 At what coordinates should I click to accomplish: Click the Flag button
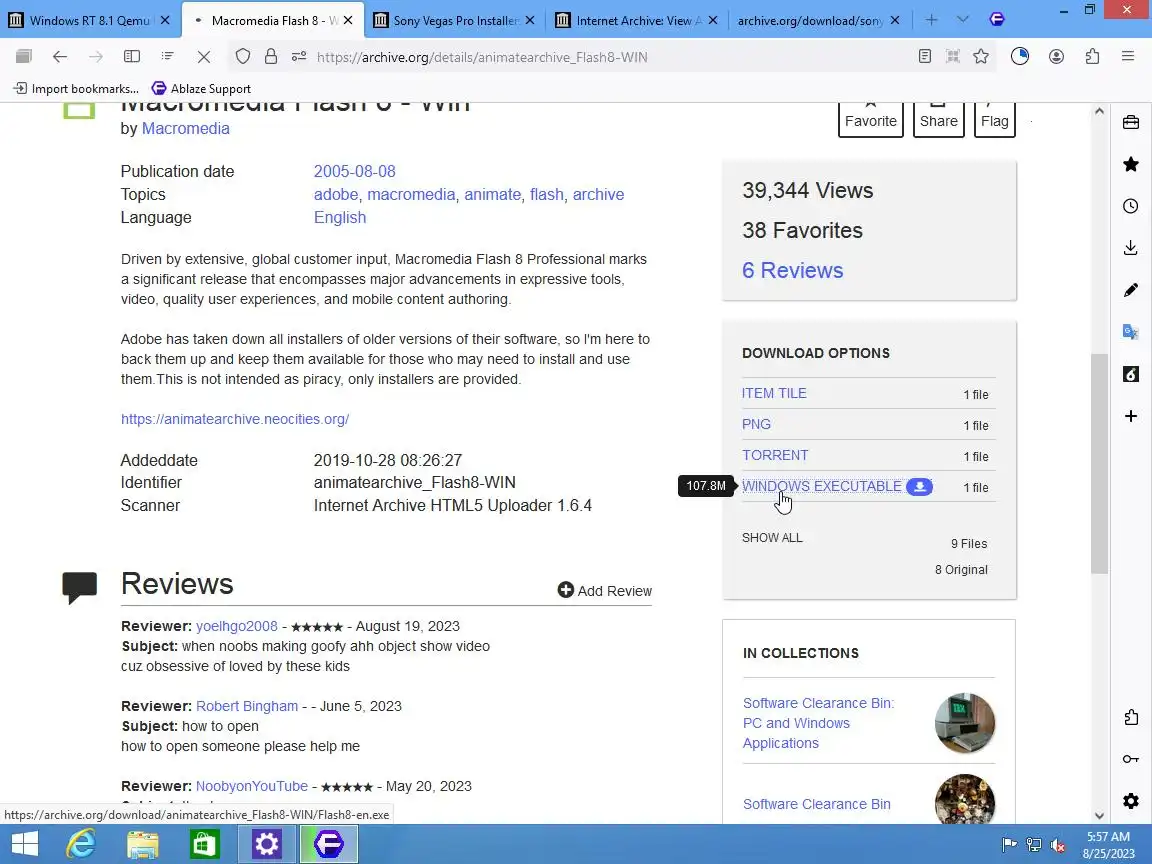(x=995, y=118)
